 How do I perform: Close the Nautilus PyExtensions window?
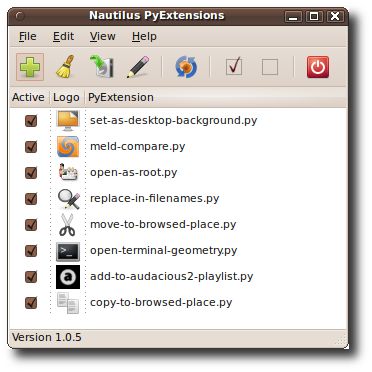point(335,16)
